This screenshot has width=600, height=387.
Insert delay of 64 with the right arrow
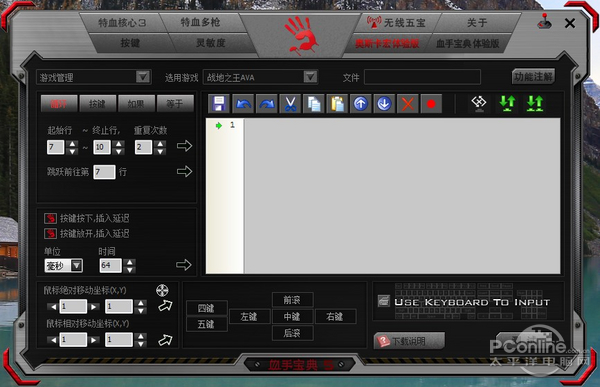[184, 265]
